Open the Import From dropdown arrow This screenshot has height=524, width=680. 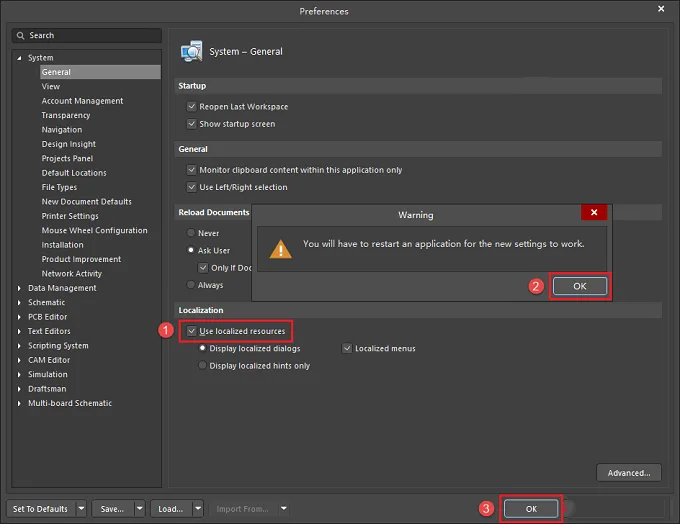tap(284, 508)
